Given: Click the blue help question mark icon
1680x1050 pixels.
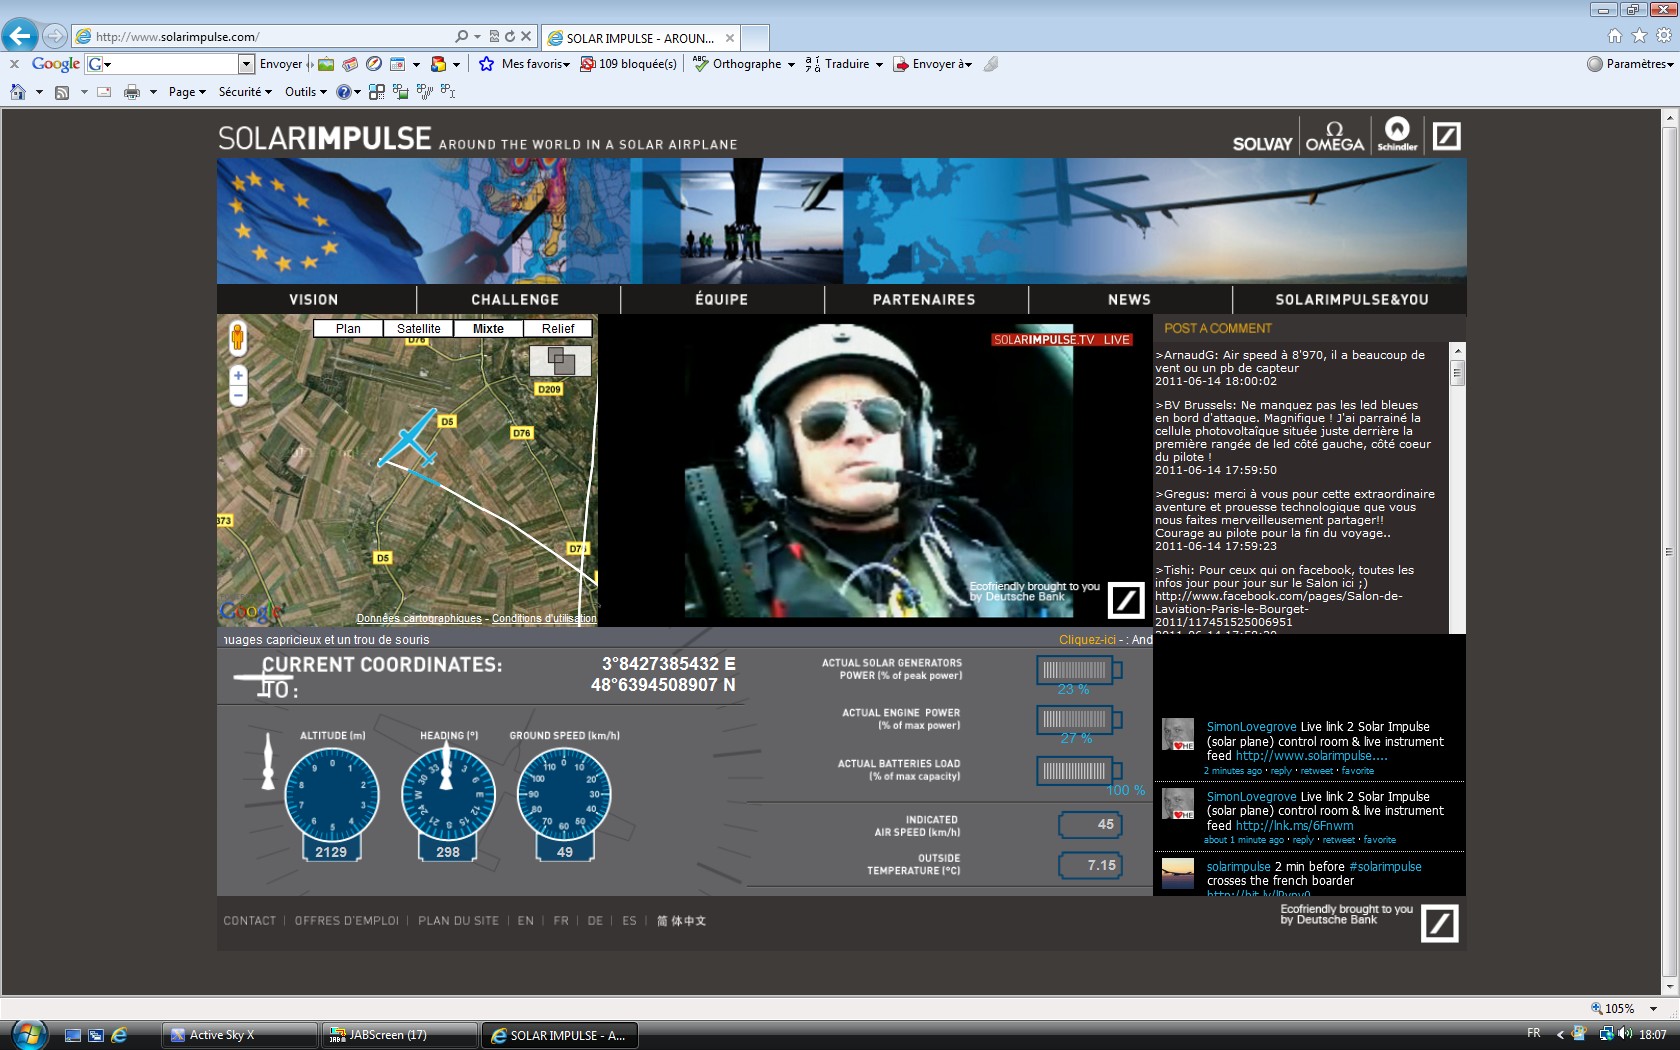Looking at the screenshot, I should 343,92.
